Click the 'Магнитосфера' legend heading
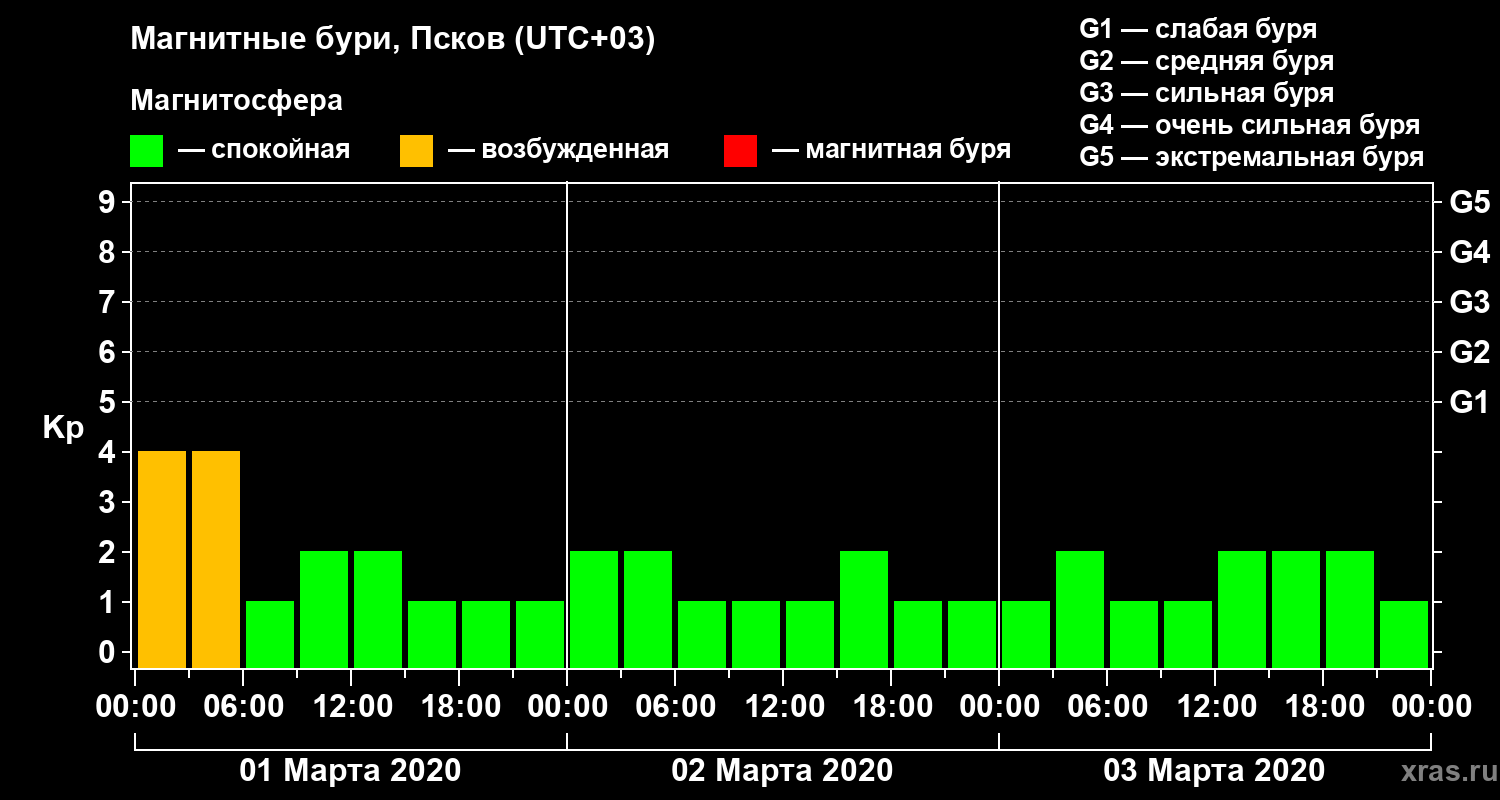The width and height of the screenshot is (1500, 800). (237, 101)
